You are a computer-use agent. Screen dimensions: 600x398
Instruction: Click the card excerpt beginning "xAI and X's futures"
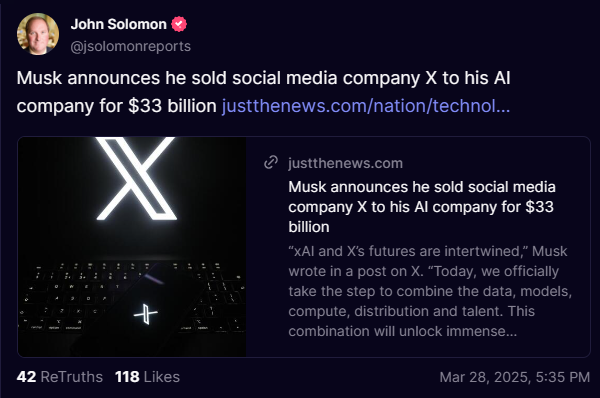click(x=430, y=291)
